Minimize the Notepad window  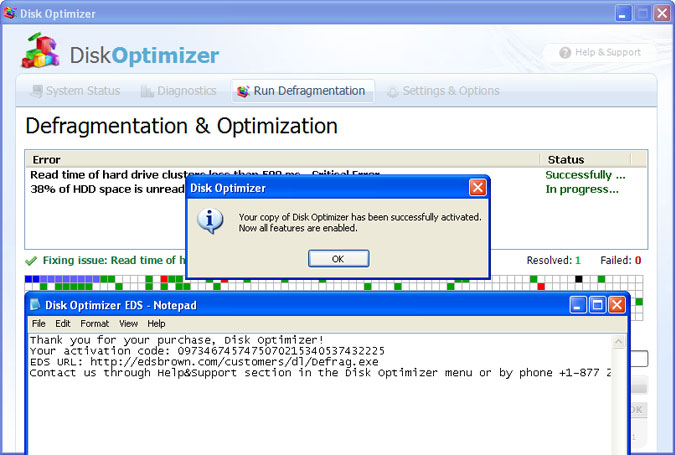point(578,305)
